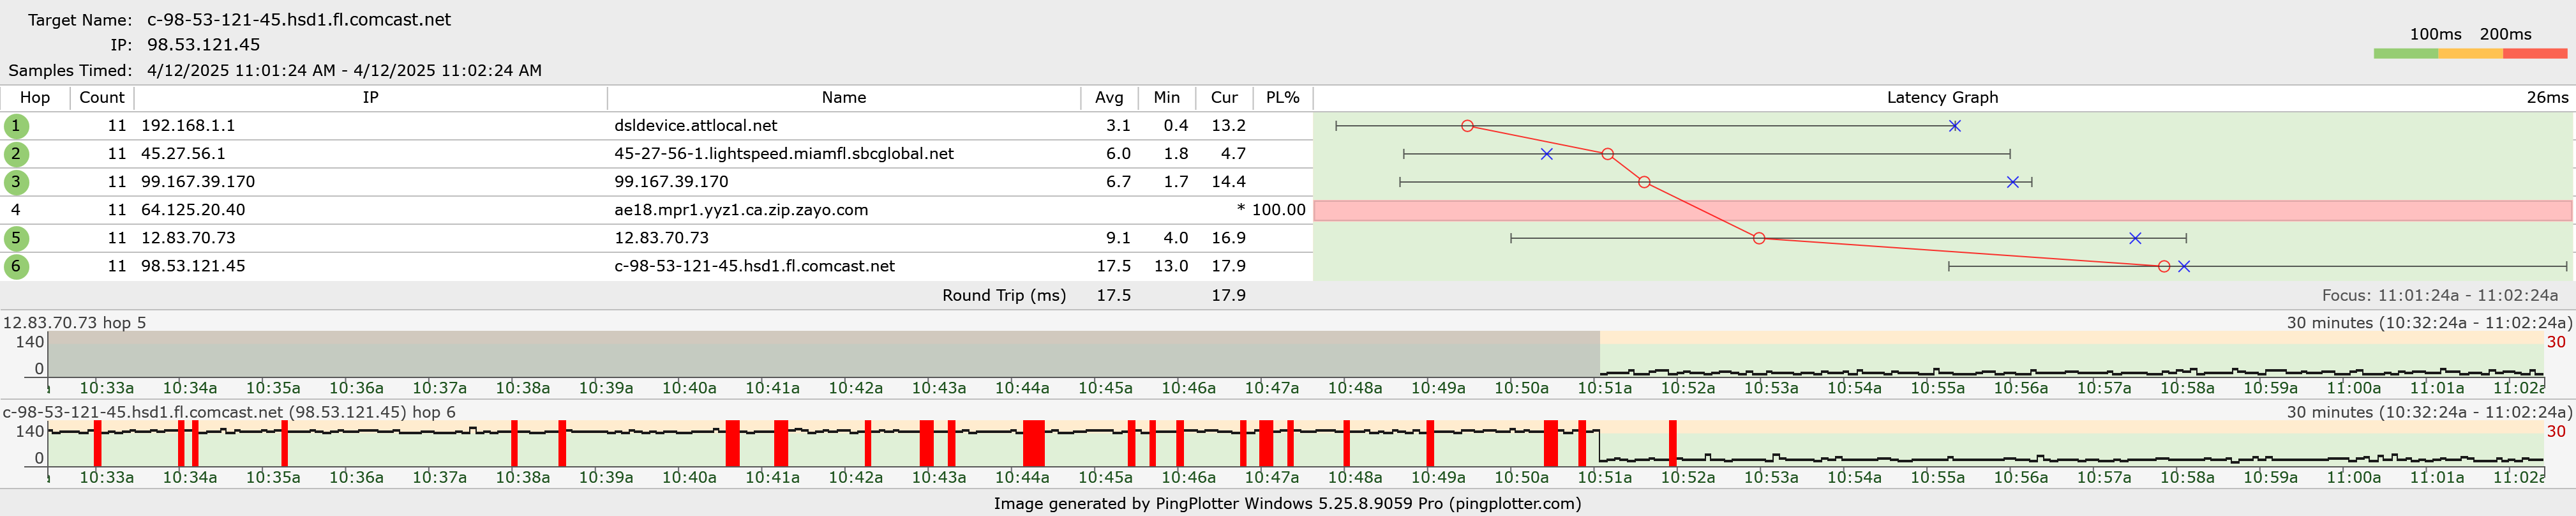Viewport: 2576px width, 516px height.
Task: Click the green segment of the latency legend
Action: [2406, 54]
